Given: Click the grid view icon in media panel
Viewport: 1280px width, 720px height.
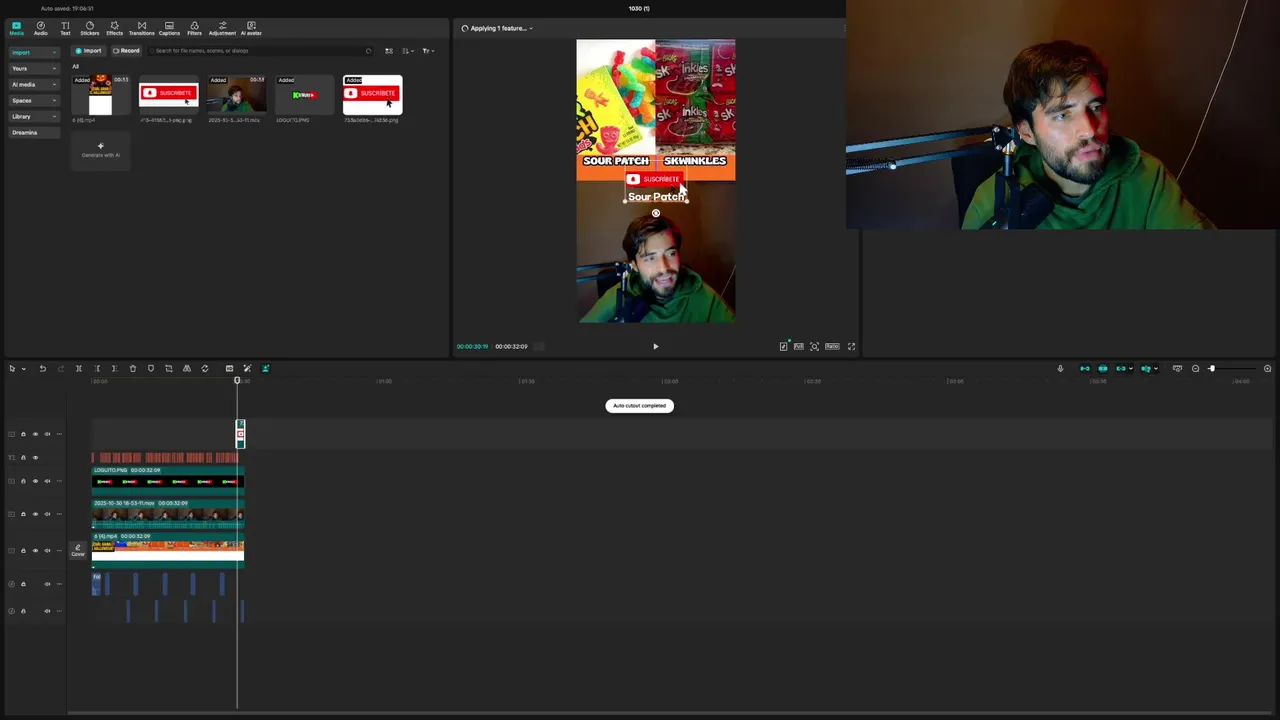Looking at the screenshot, I should pyautogui.click(x=389, y=51).
